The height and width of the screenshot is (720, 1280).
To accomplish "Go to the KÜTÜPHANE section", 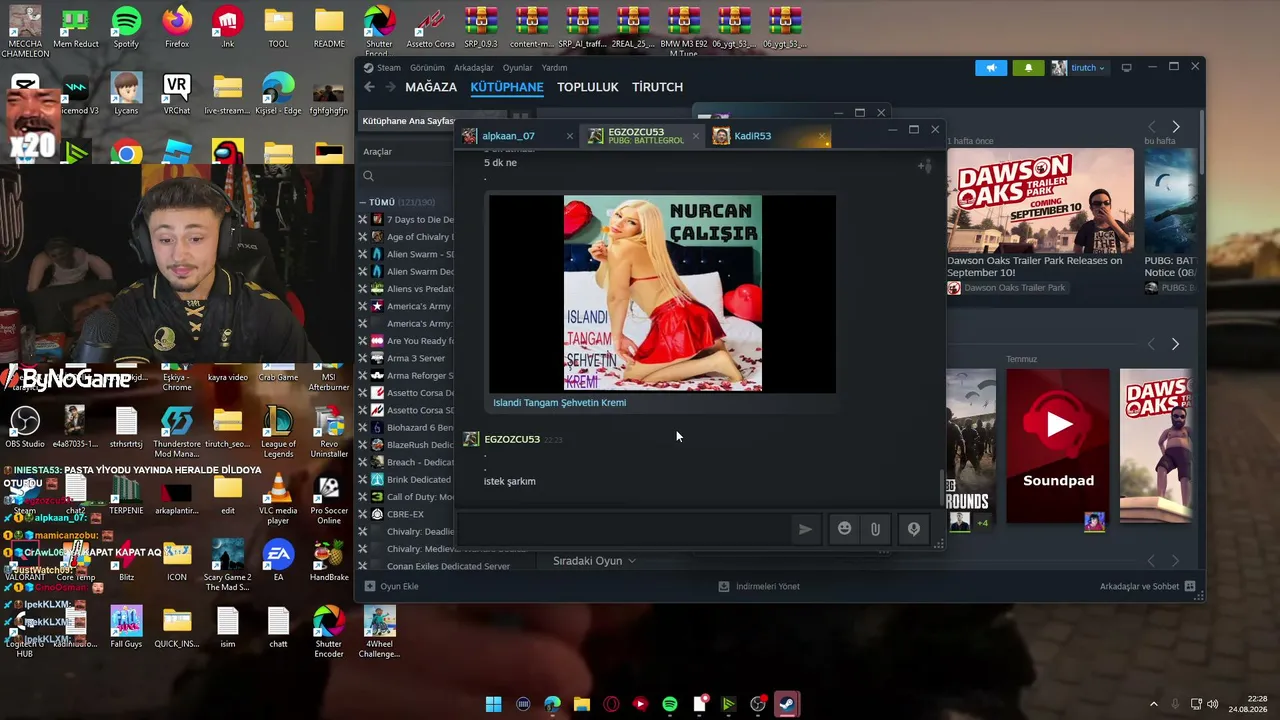I will tap(507, 87).
